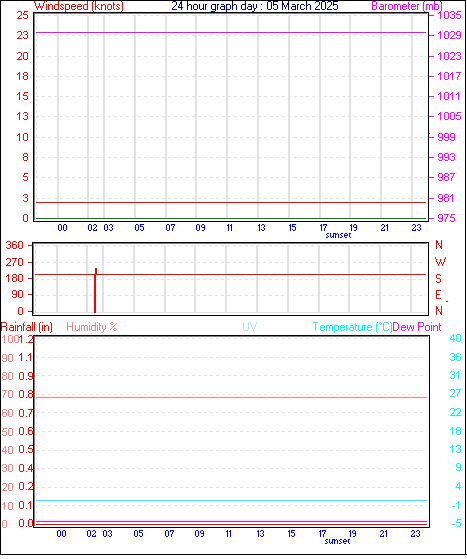
Task: Click rainfall scale value 1.1
Action: [26, 358]
